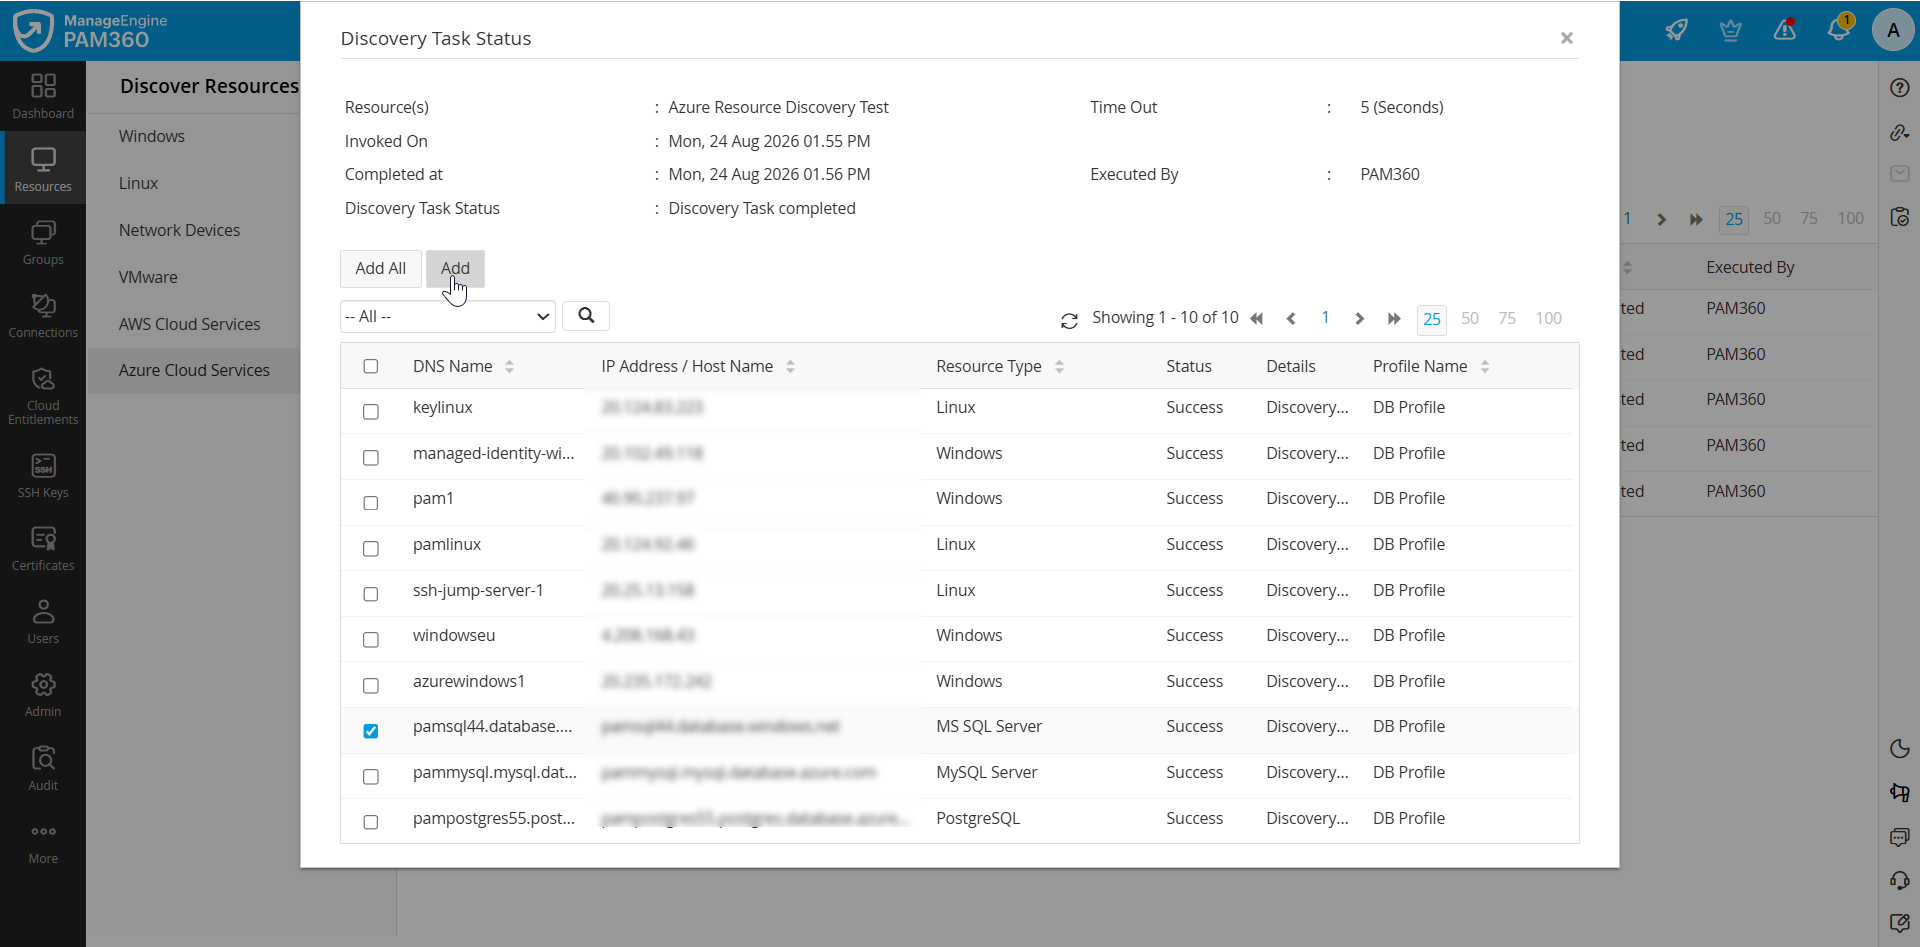Click 'MS SQL Server' resource type cell
The image size is (1920, 947).
(989, 726)
